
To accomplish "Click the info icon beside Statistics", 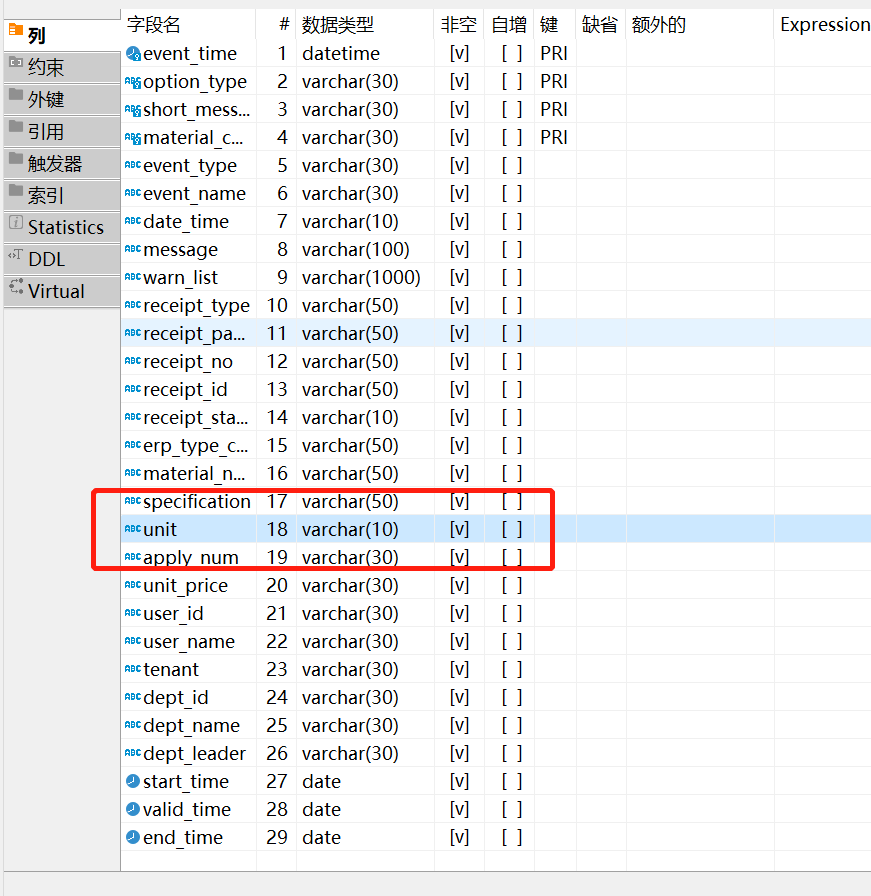I will pos(15,224).
